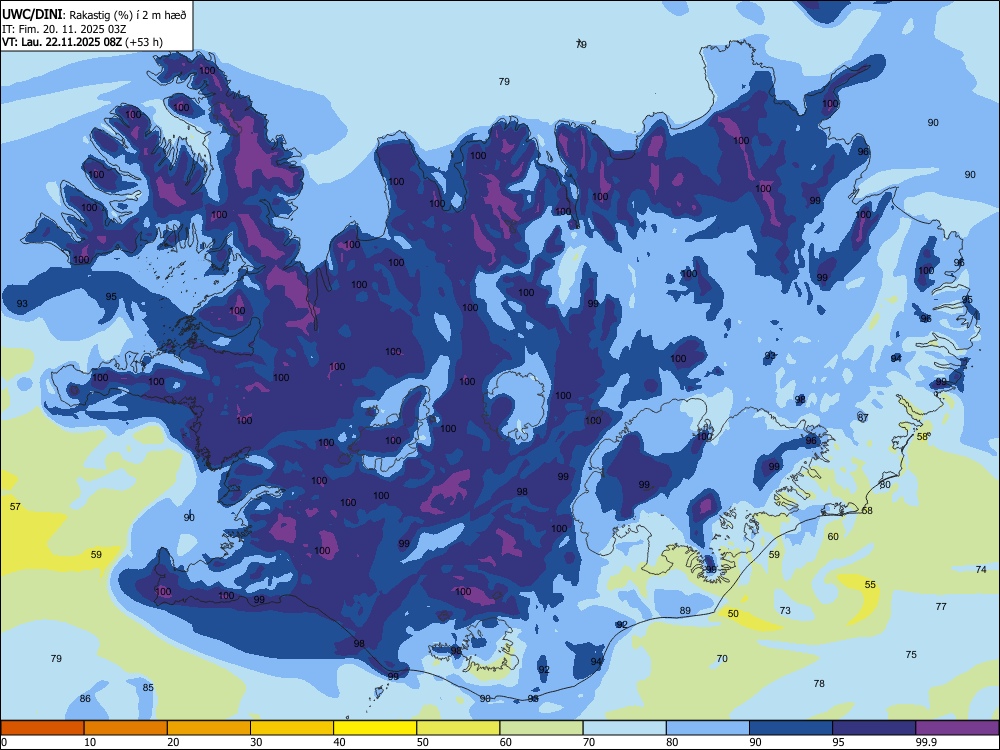Click the UWC/DINI model title

[32, 15]
